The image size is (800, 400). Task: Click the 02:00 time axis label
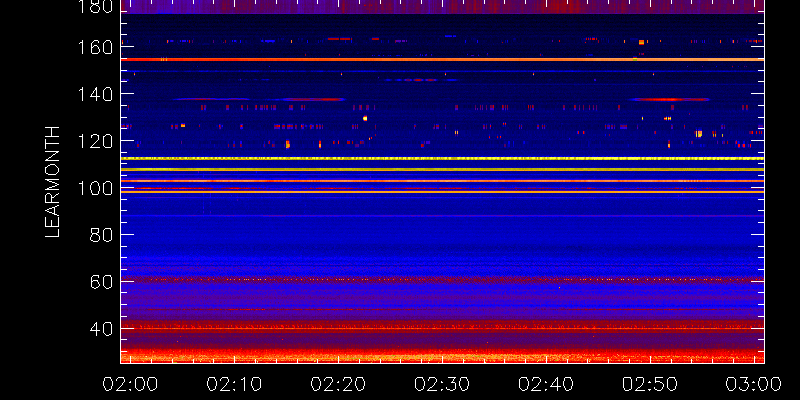click(130, 384)
